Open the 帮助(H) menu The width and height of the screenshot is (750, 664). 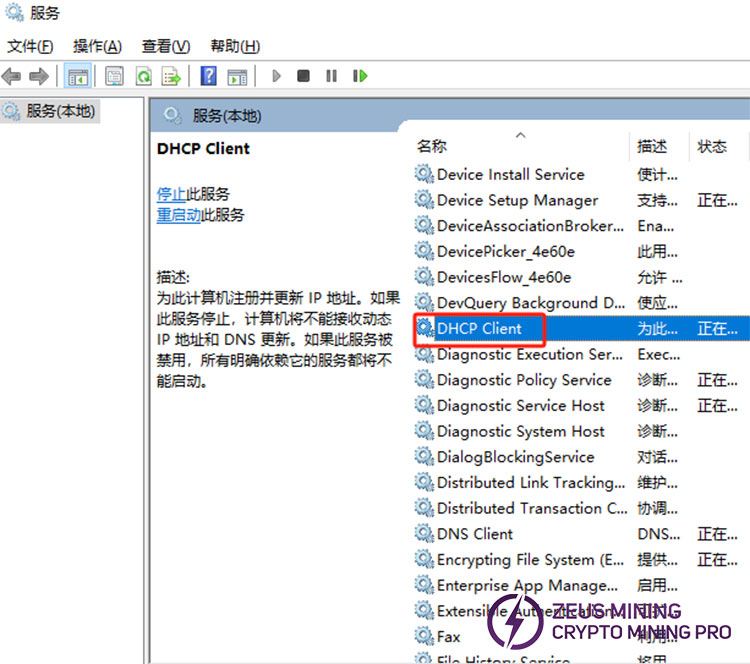(x=235, y=46)
